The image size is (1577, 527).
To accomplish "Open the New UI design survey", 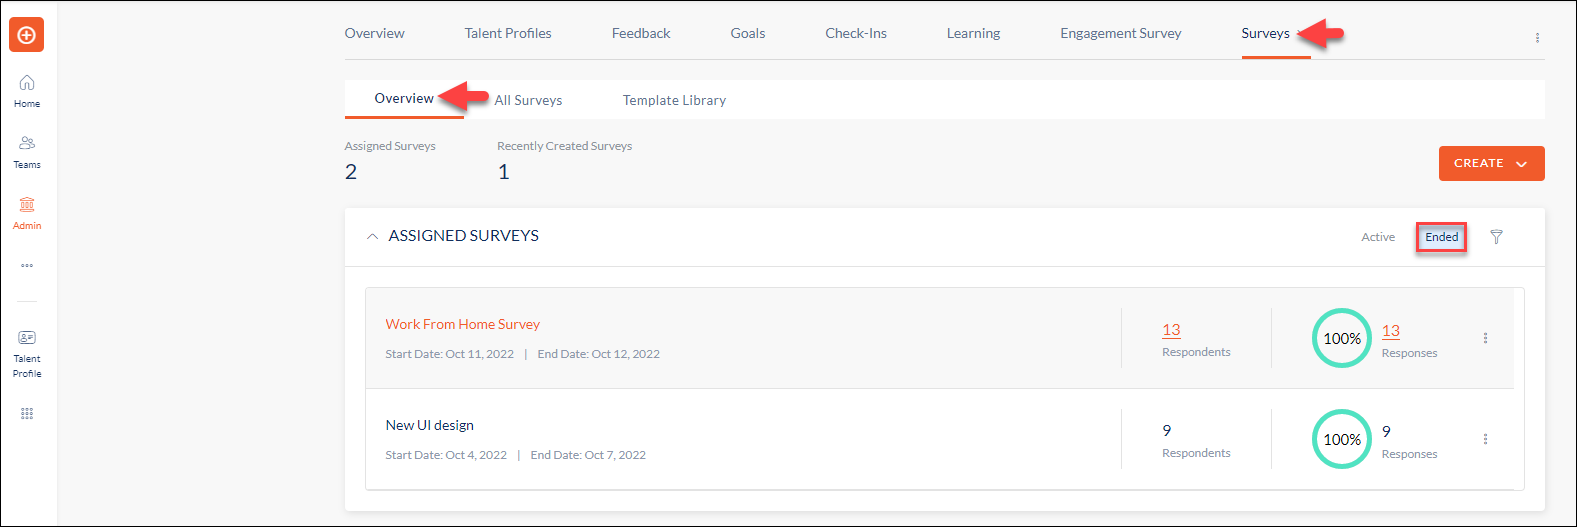I will coord(430,425).
